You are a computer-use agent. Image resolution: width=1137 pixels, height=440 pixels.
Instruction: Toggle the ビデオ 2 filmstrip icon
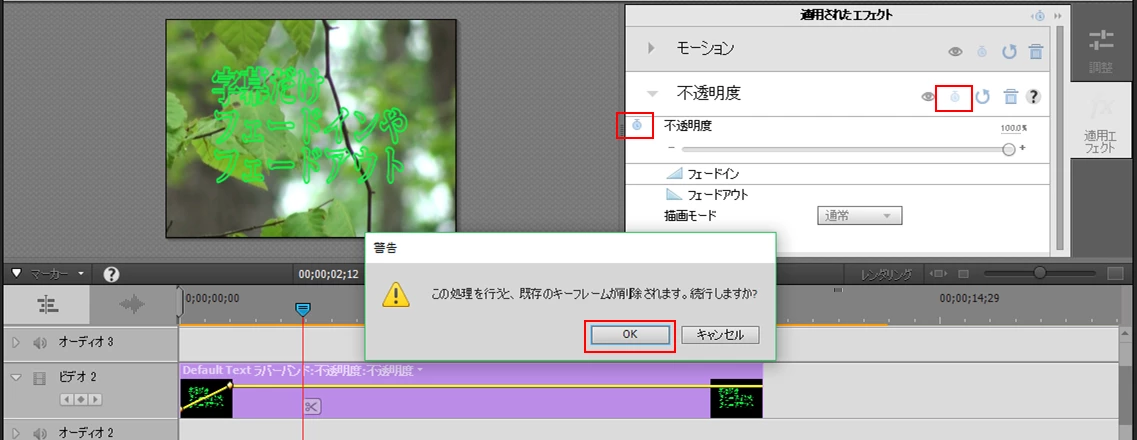click(x=40, y=377)
